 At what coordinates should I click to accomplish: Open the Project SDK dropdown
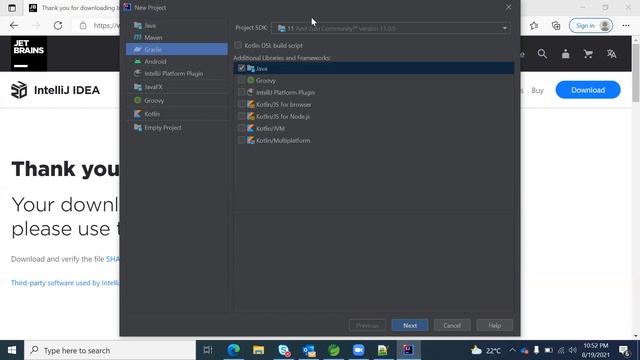tap(391, 28)
